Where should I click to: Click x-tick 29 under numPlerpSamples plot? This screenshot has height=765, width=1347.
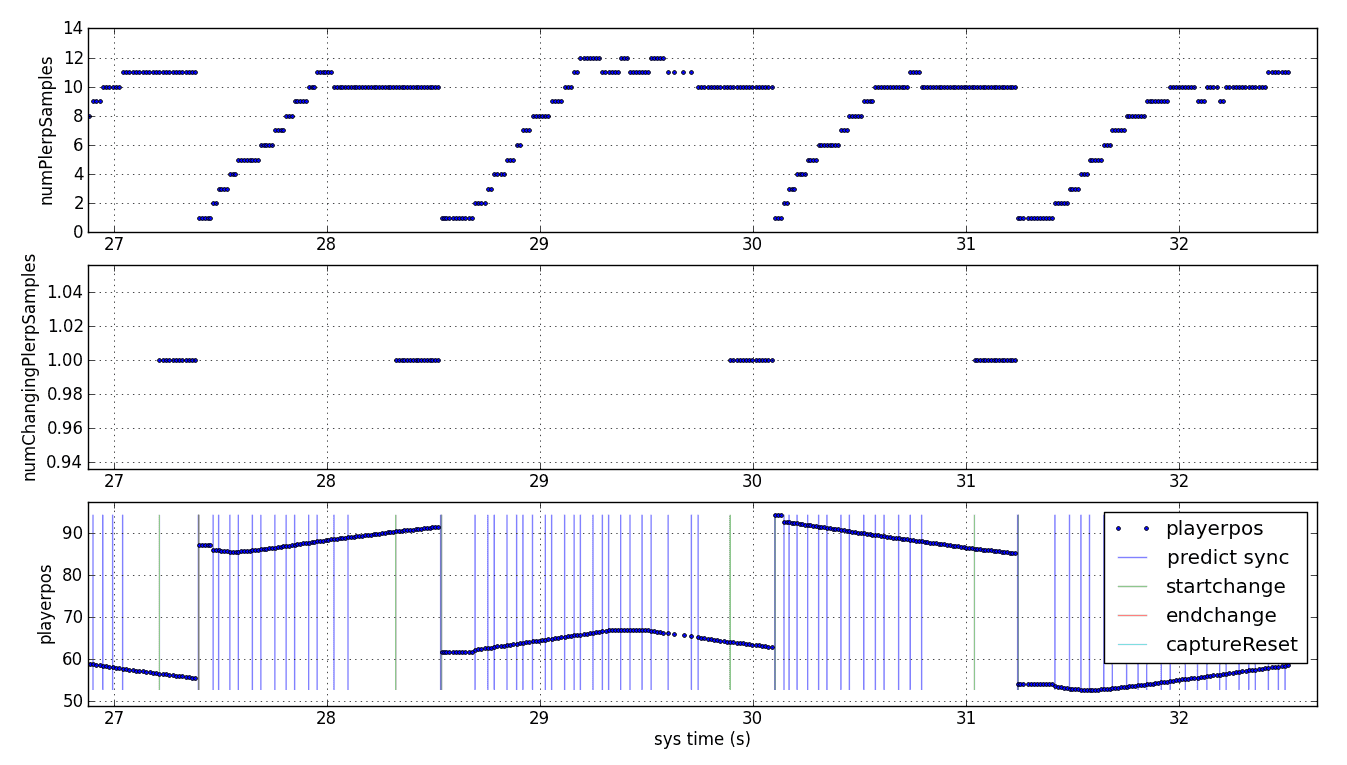pos(539,245)
